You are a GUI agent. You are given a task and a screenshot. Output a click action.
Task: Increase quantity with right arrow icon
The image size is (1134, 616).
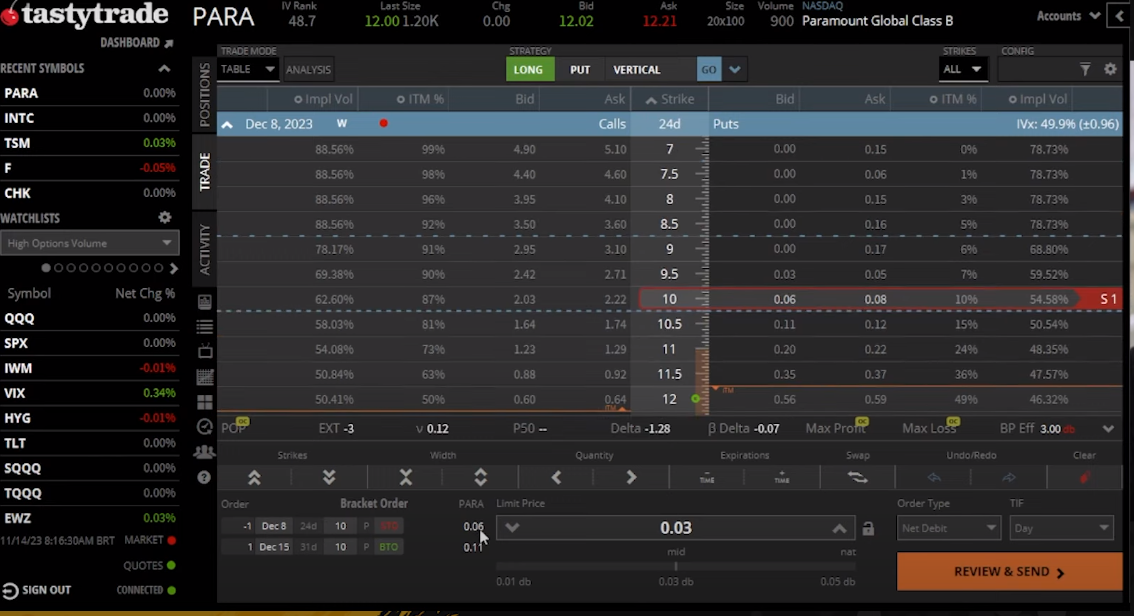coord(631,478)
